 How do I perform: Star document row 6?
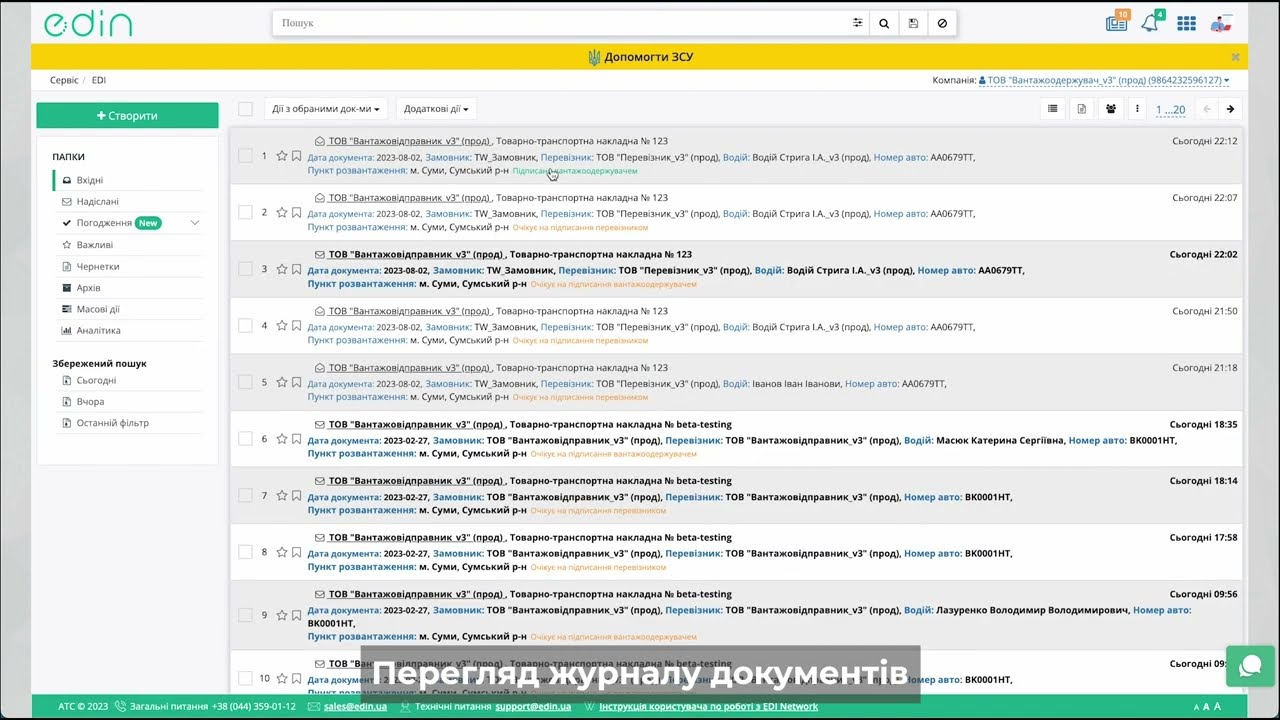tap(282, 439)
